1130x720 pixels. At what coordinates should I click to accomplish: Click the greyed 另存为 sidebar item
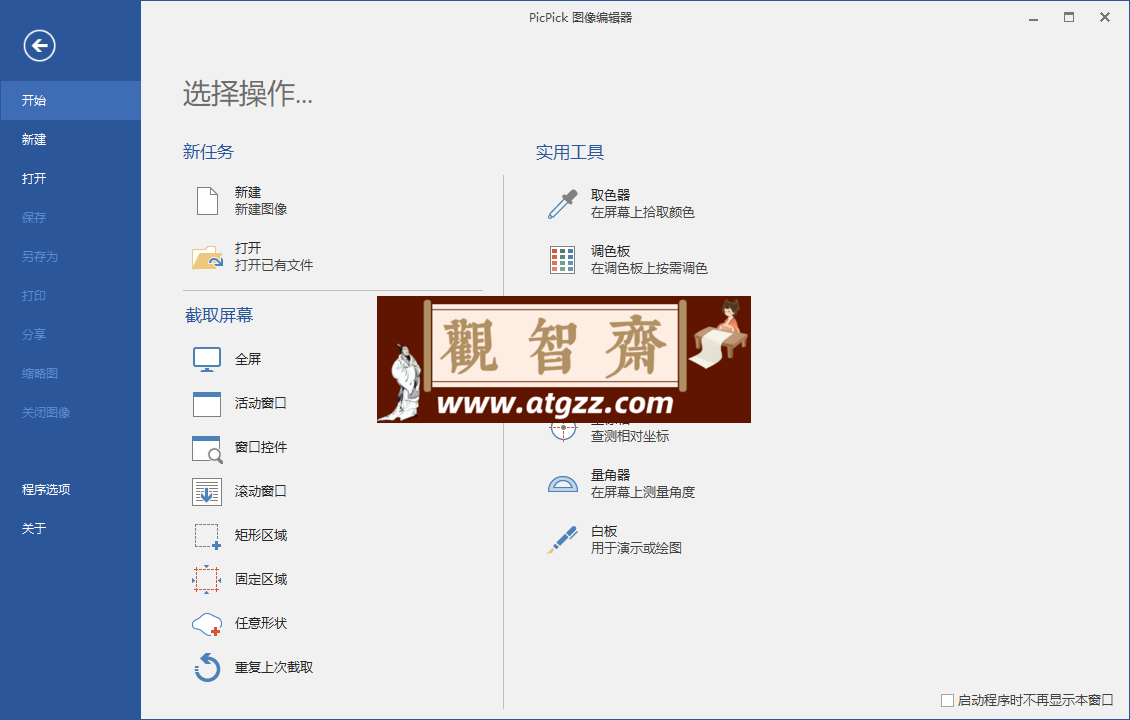[x=71, y=256]
